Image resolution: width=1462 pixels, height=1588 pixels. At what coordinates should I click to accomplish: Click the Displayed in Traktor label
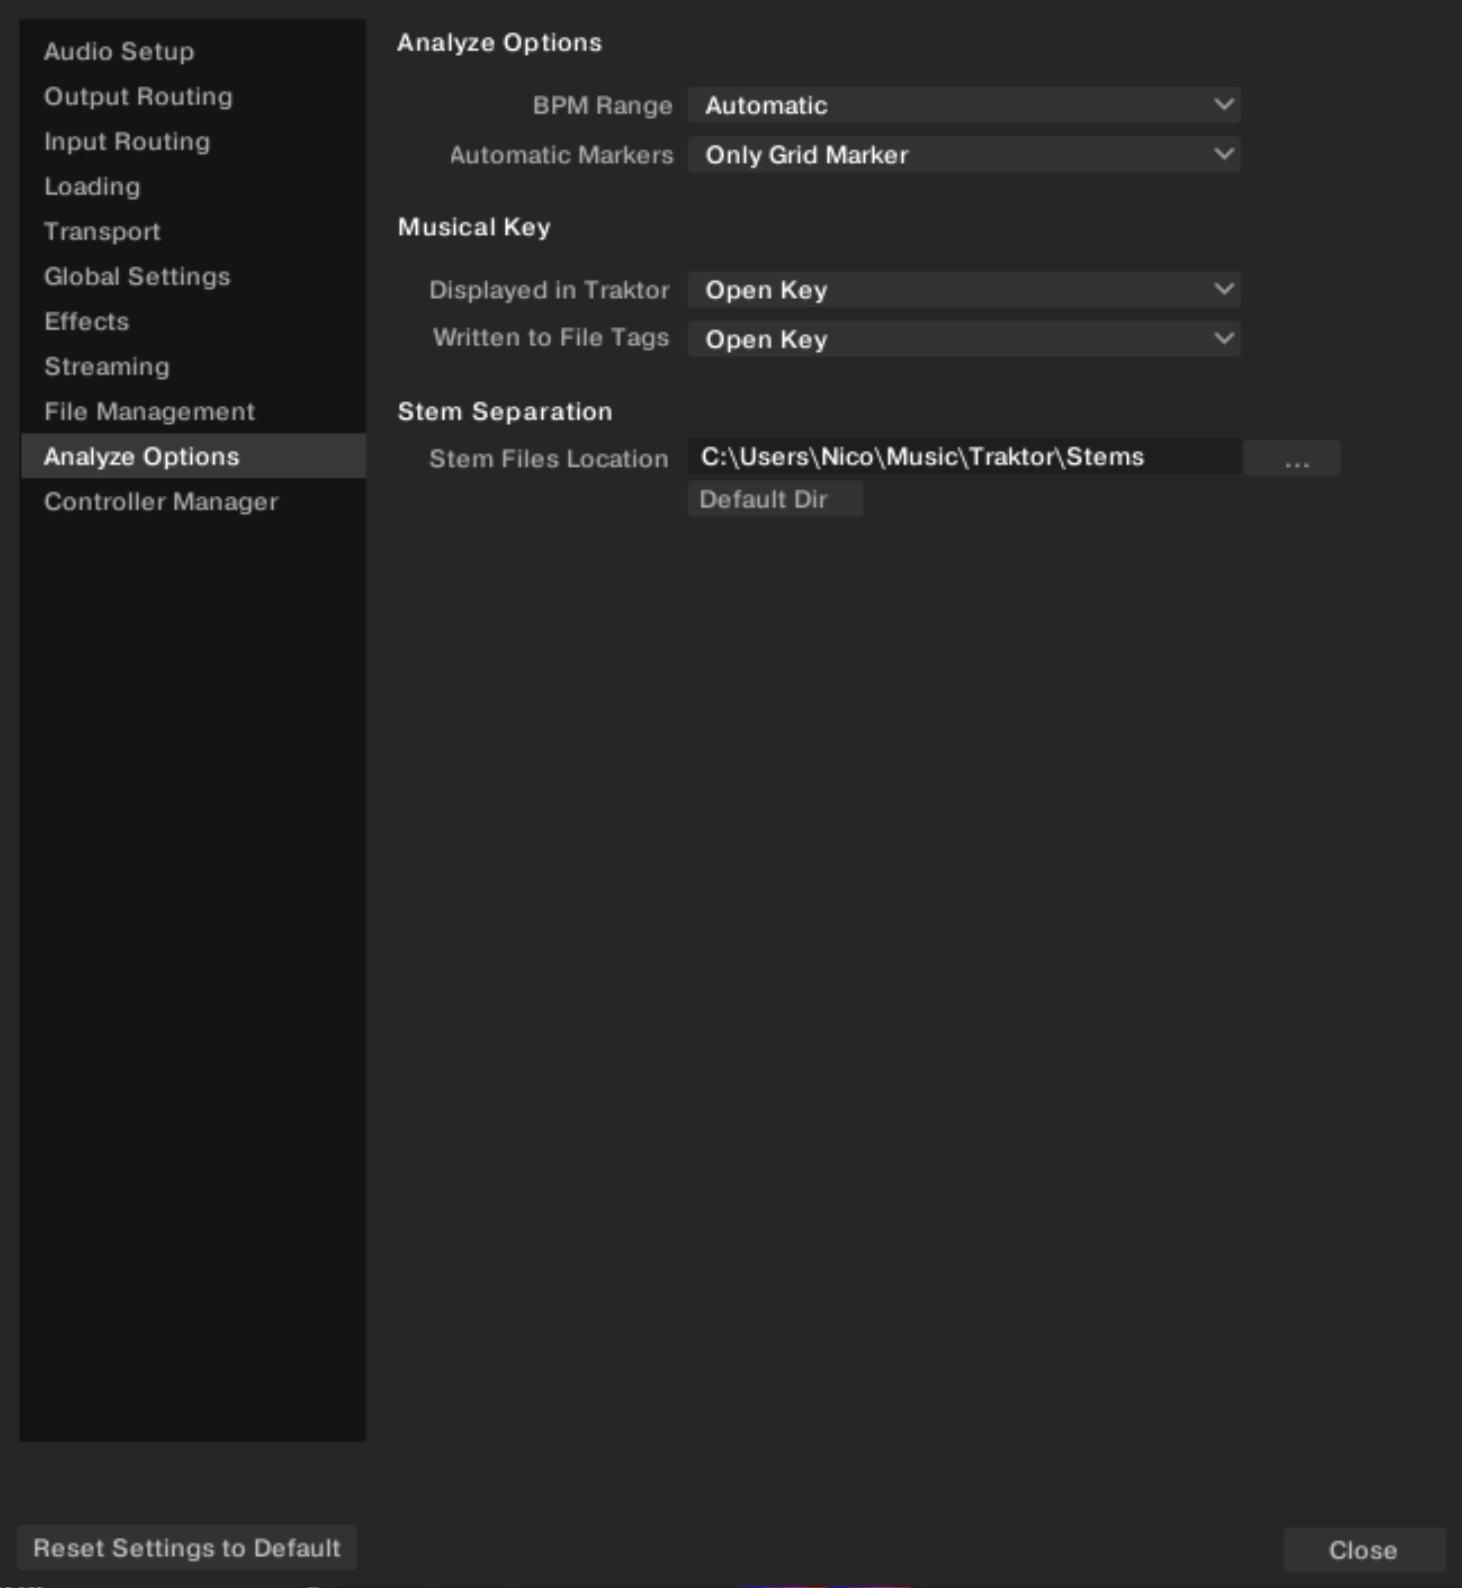[x=549, y=290]
